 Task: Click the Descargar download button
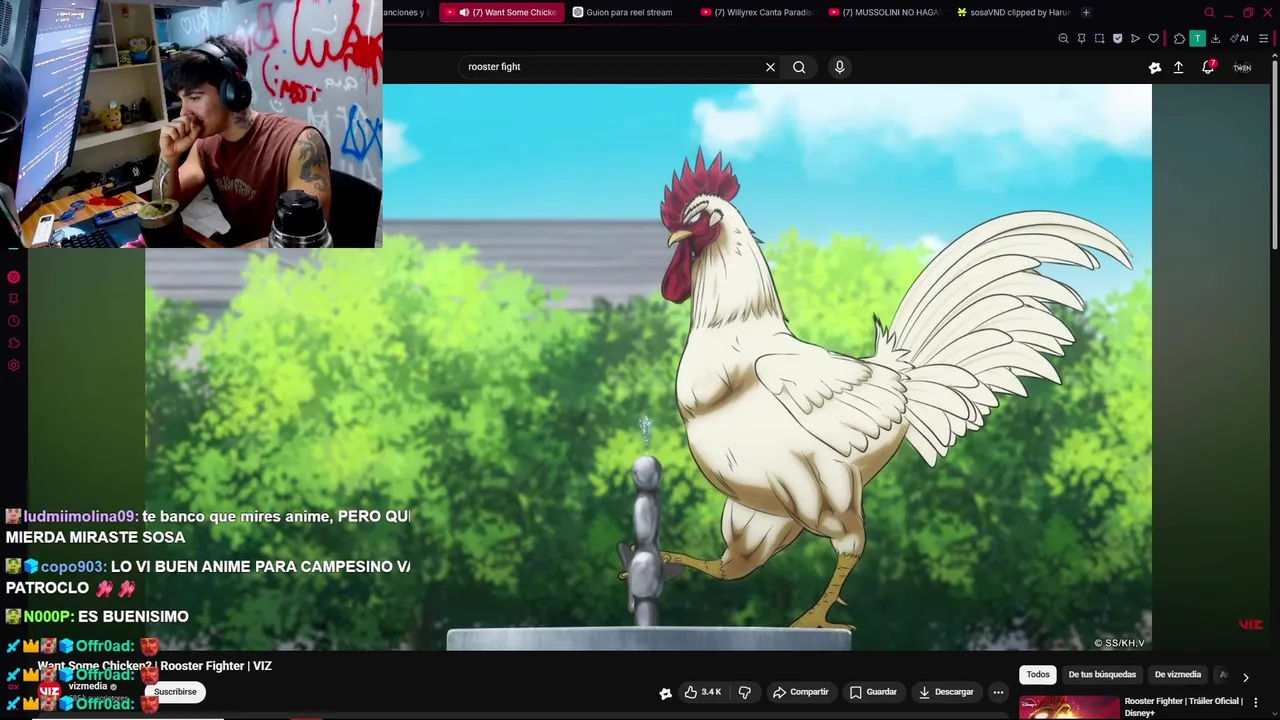point(946,692)
